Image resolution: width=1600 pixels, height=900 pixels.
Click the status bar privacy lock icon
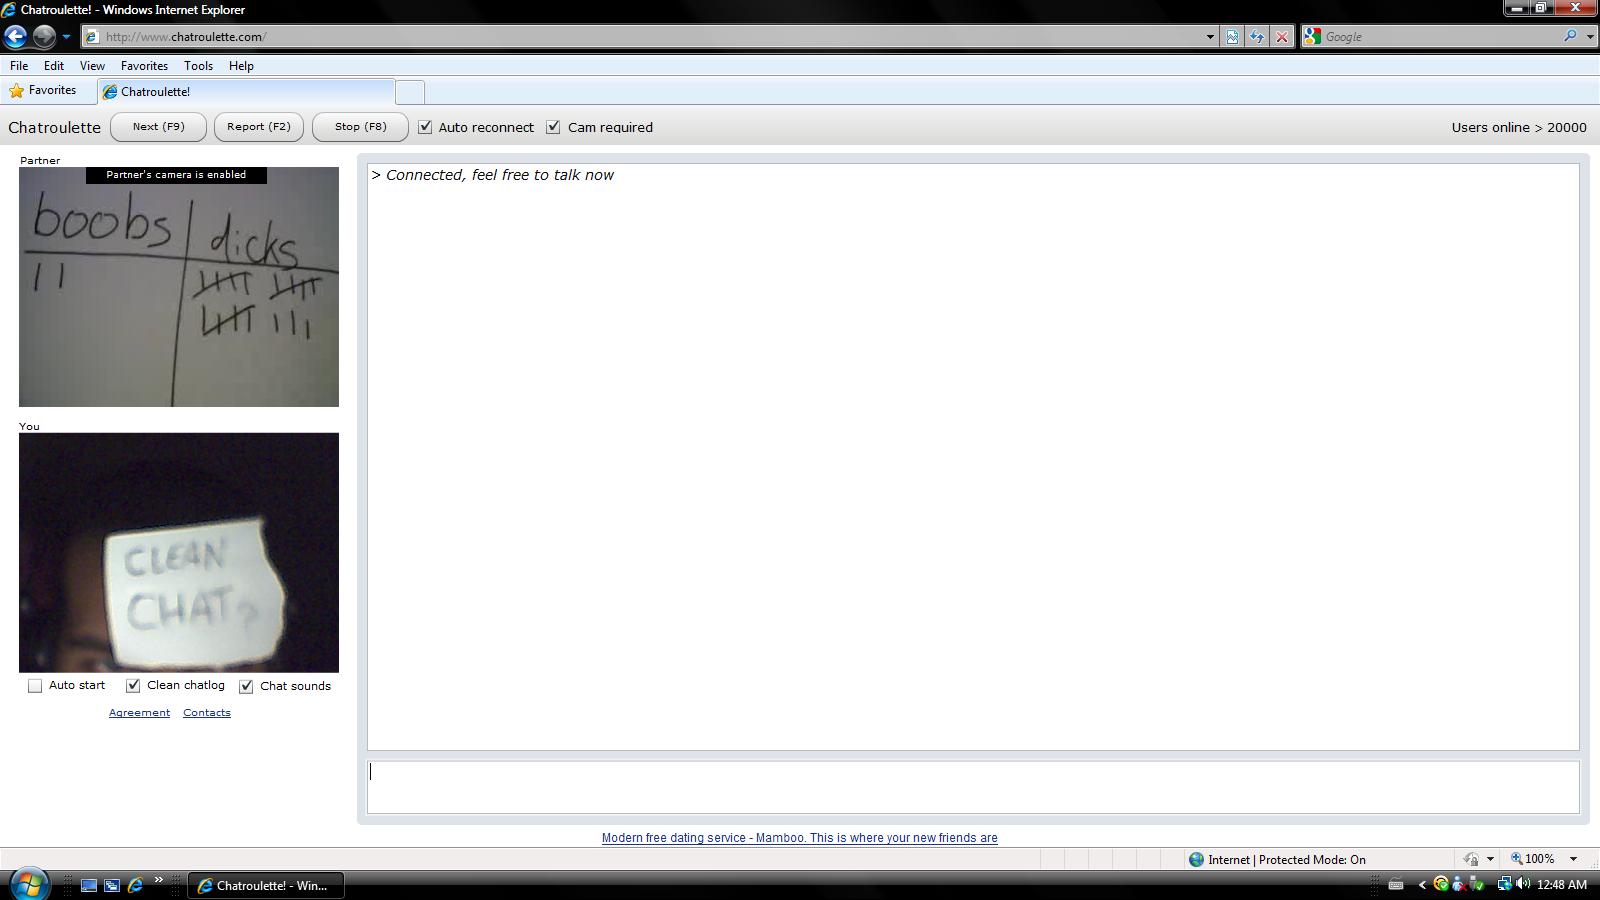click(x=1471, y=859)
